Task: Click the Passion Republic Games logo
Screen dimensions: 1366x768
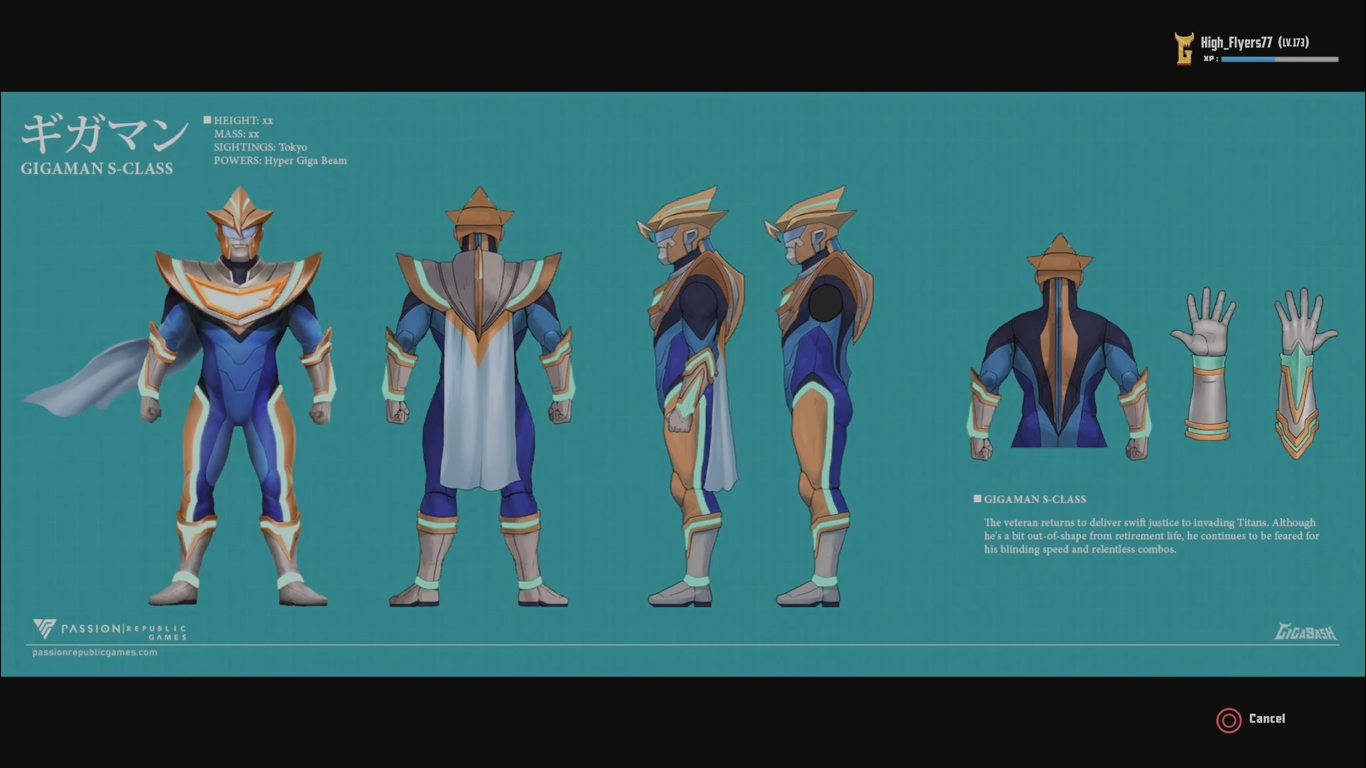Action: tap(109, 630)
